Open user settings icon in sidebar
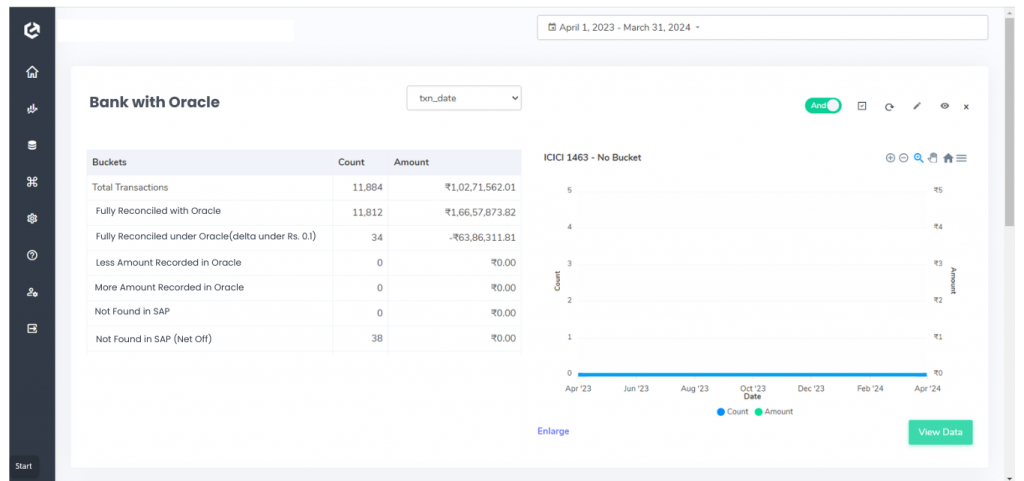 (x=31, y=292)
